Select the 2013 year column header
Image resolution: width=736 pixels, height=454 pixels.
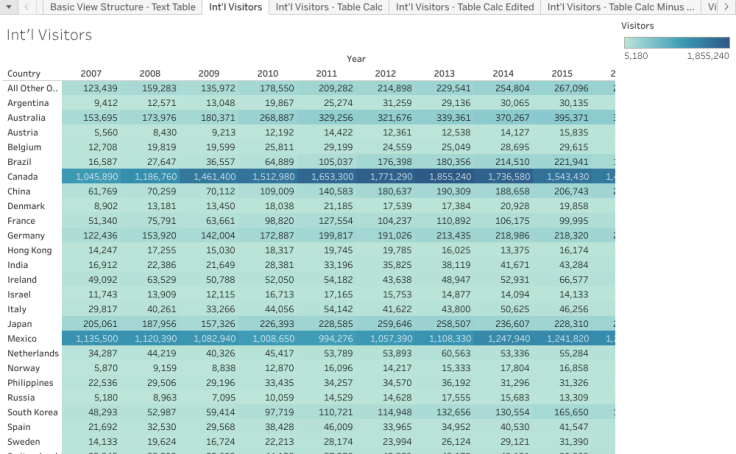pyautogui.click(x=444, y=74)
